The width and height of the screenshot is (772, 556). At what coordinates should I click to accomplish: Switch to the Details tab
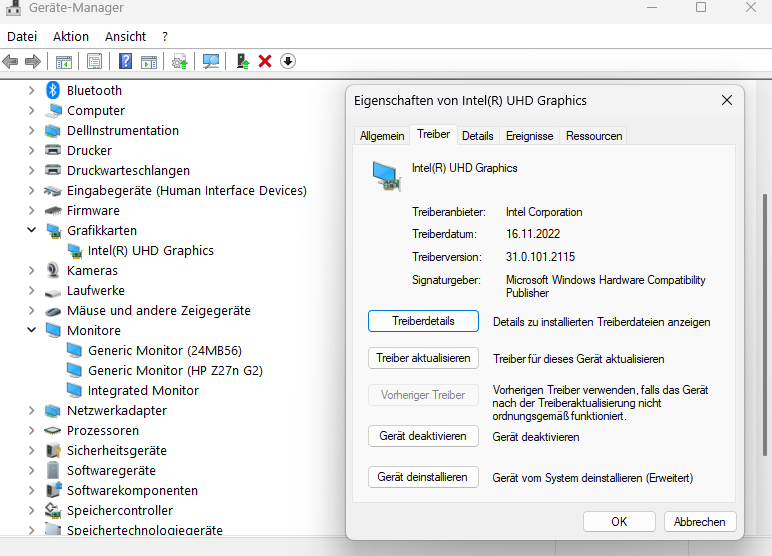[x=478, y=136]
